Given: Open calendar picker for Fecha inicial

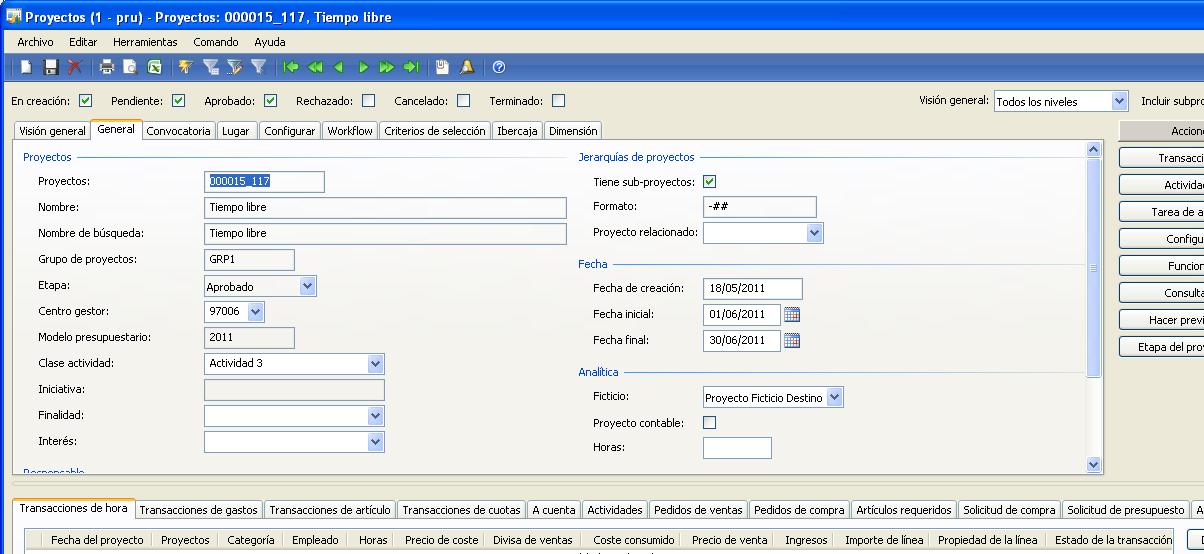Looking at the screenshot, I should (792, 314).
